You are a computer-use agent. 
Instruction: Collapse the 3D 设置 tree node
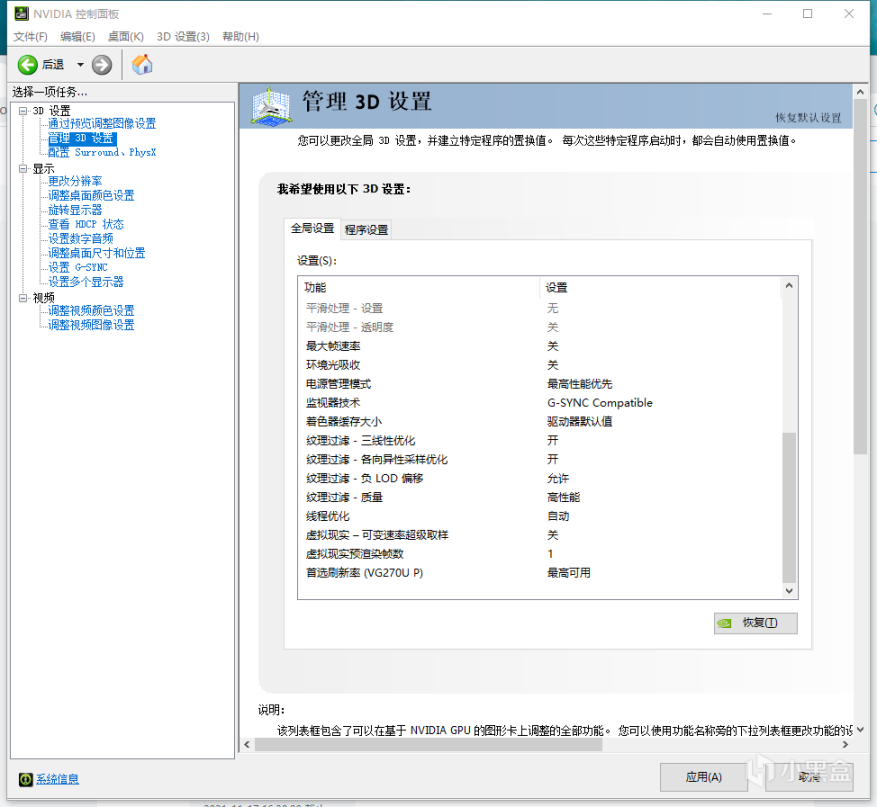tap(23, 111)
